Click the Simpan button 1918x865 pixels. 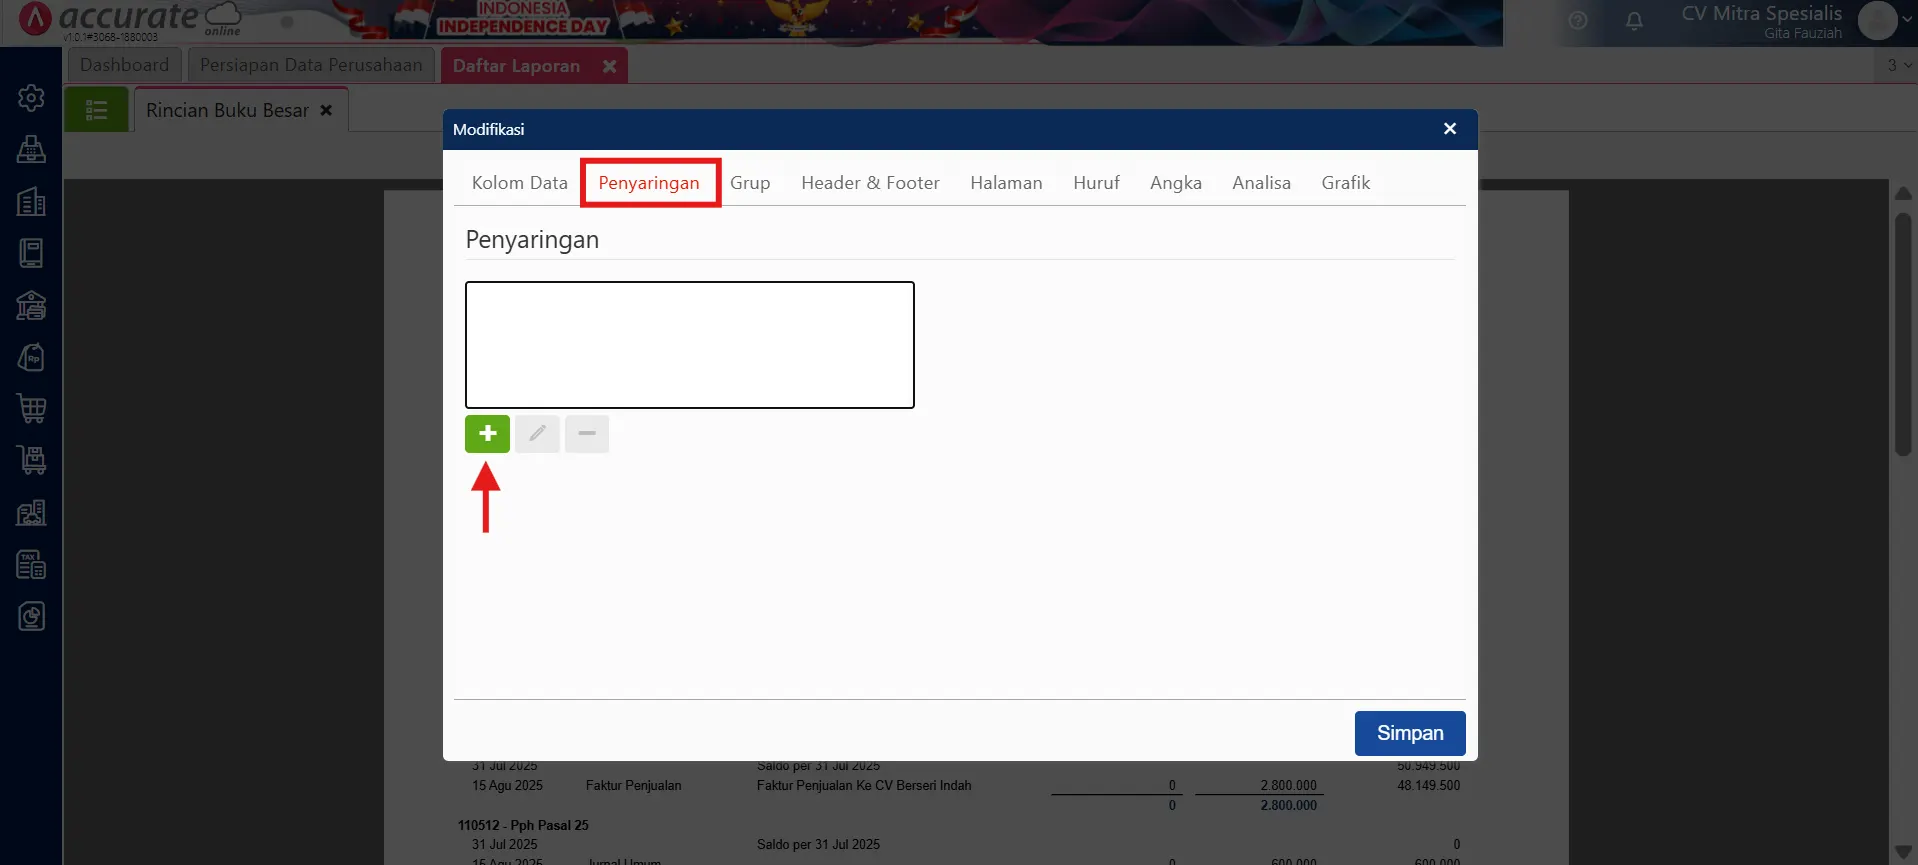coord(1410,733)
